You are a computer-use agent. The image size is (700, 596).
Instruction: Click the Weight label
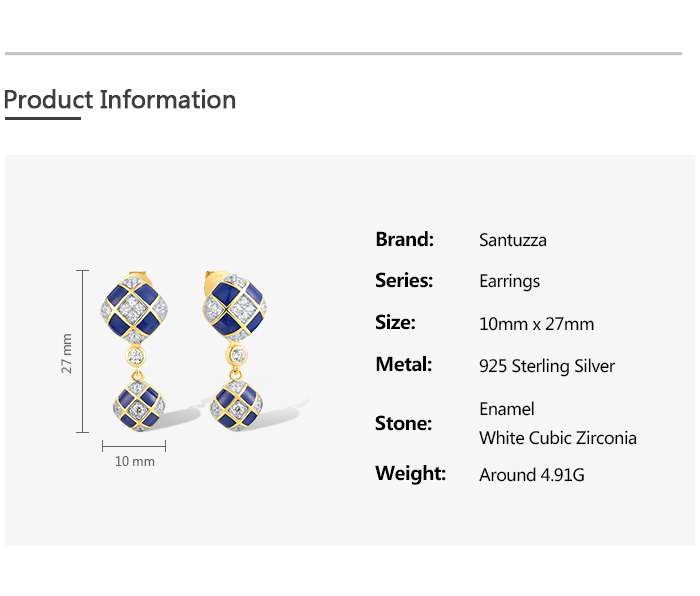(x=410, y=474)
